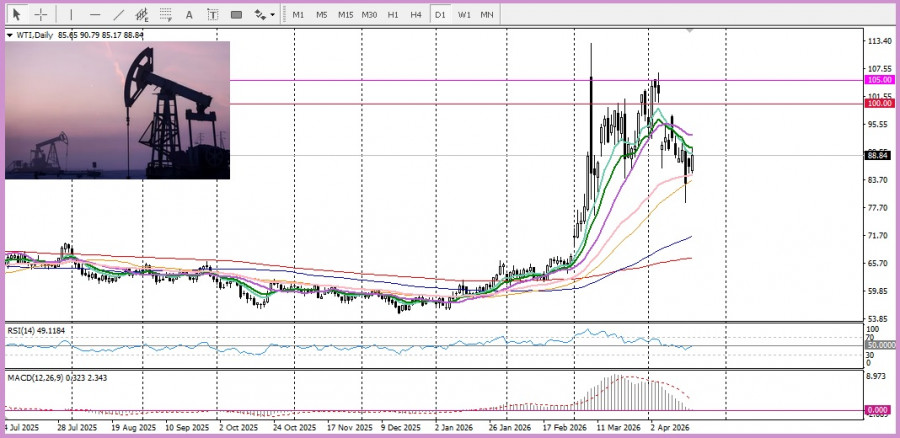Pick the vertical line drawing tool
900x438 pixels.
[x=71, y=15]
